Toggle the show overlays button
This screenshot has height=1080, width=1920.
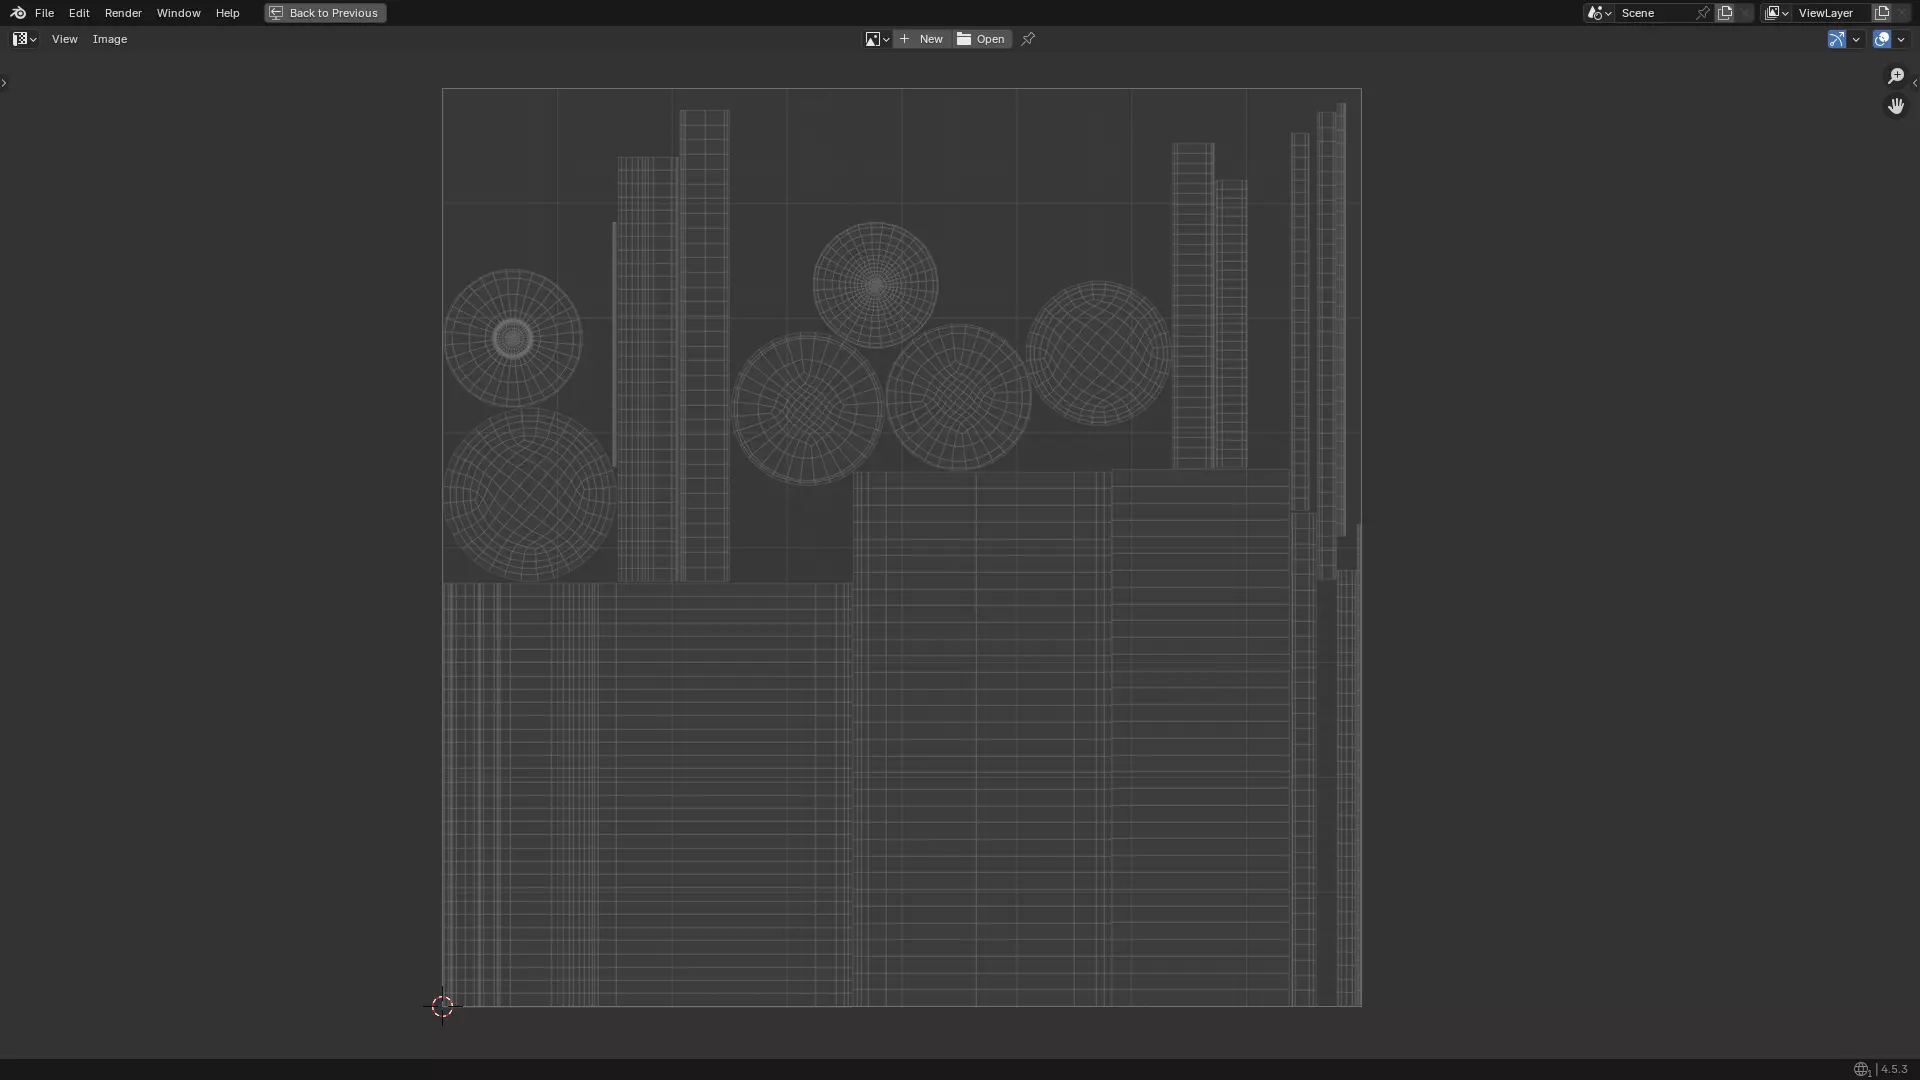pyautogui.click(x=1882, y=39)
